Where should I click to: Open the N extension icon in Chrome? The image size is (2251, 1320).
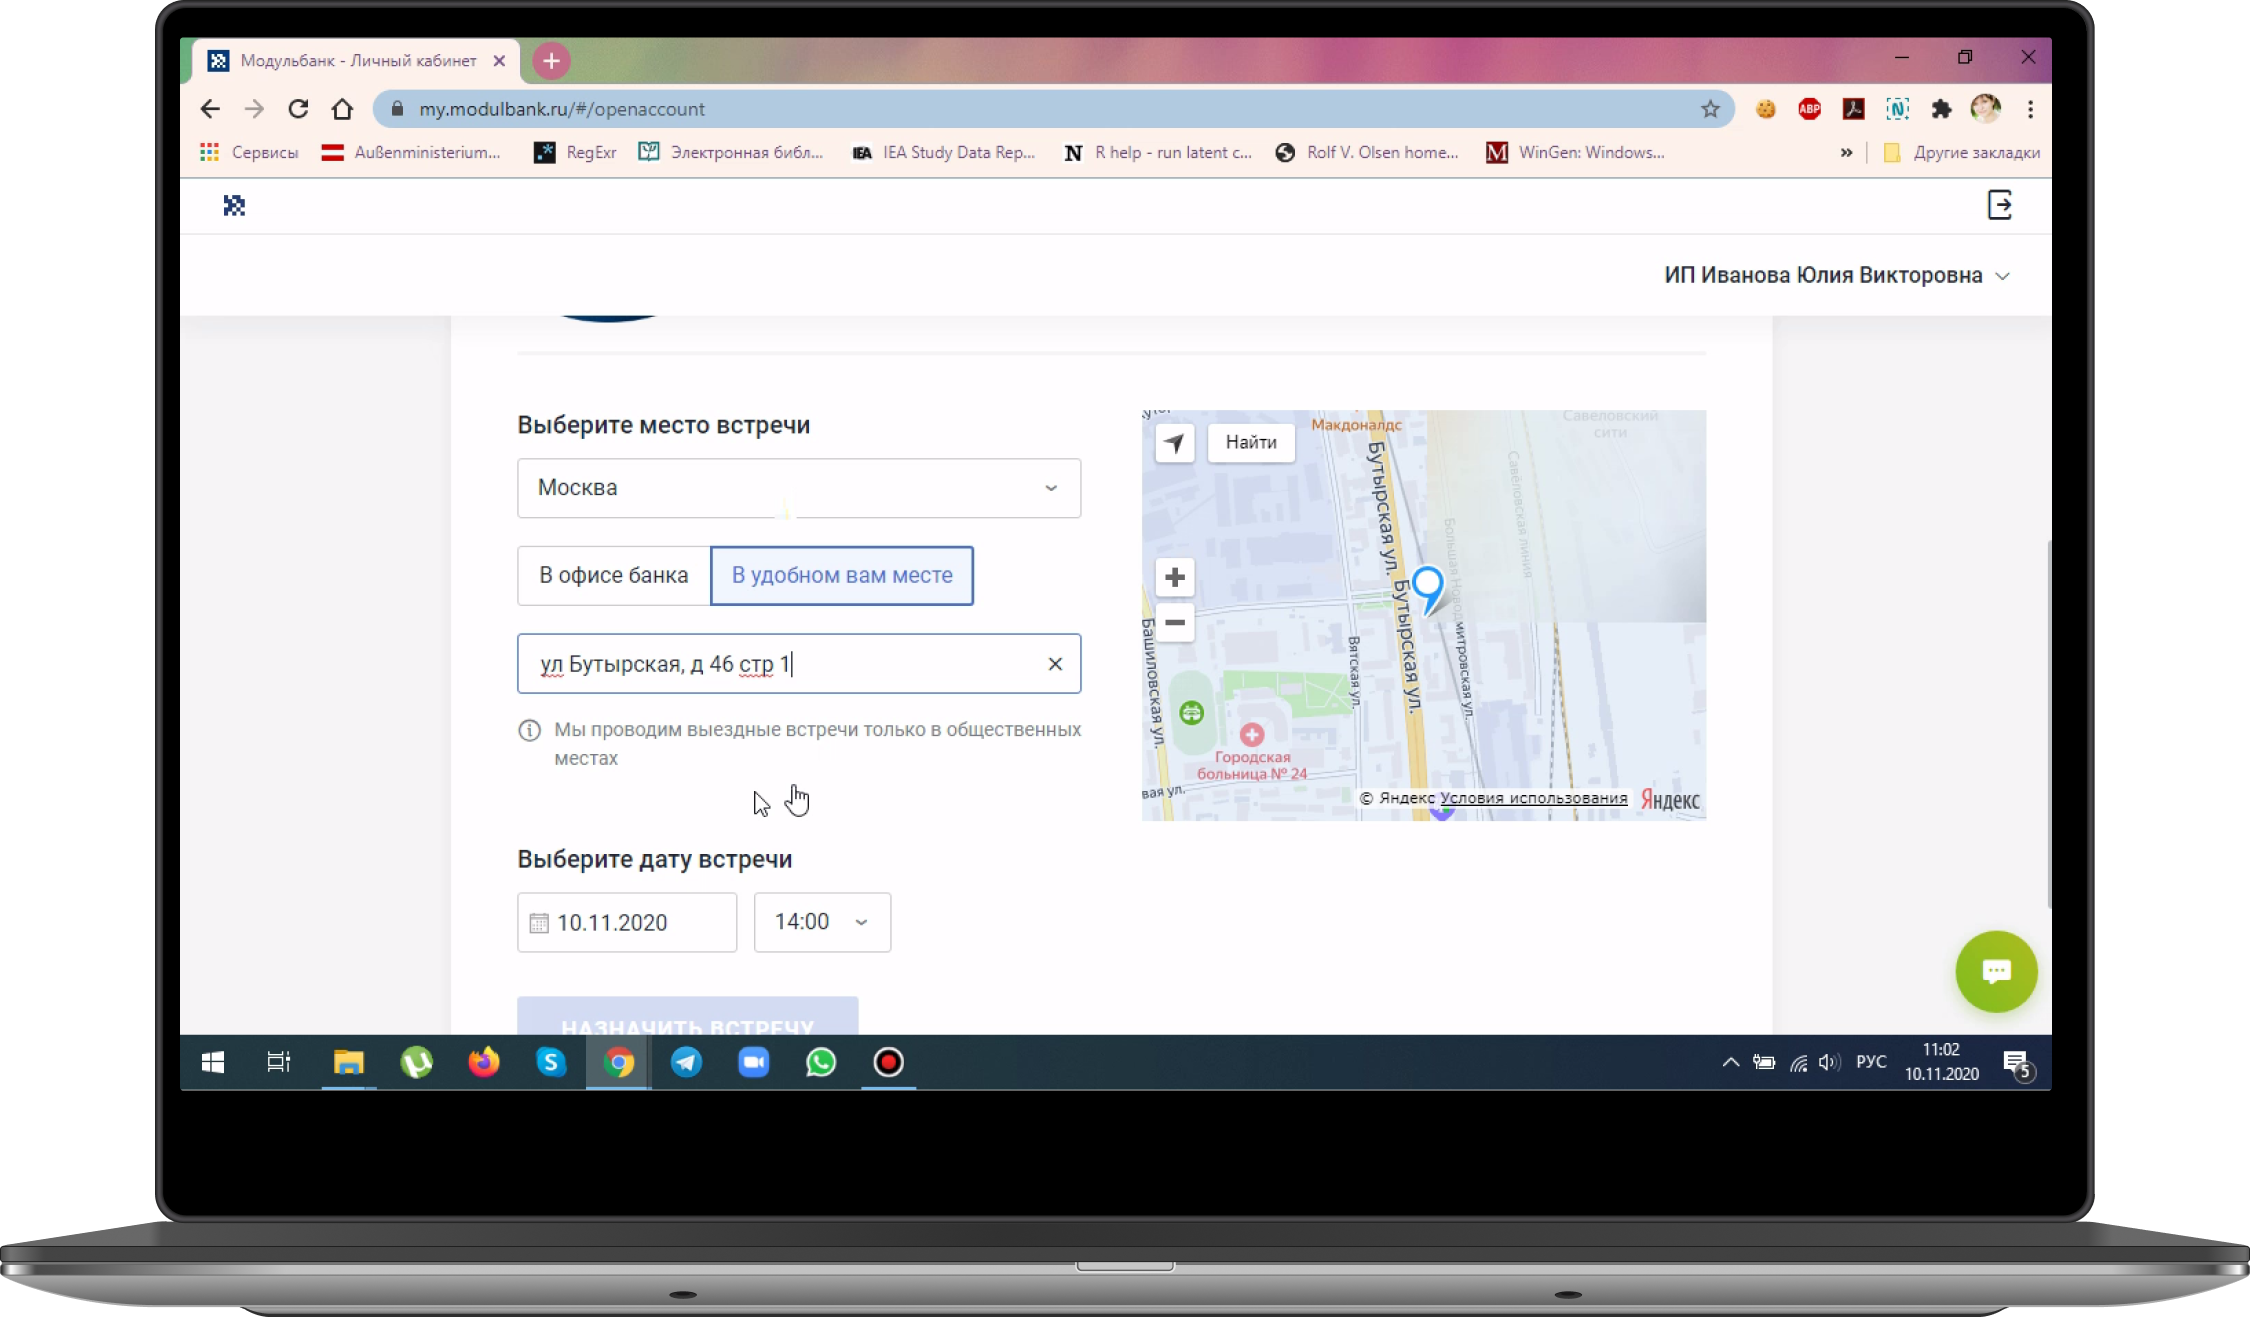click(x=1897, y=109)
